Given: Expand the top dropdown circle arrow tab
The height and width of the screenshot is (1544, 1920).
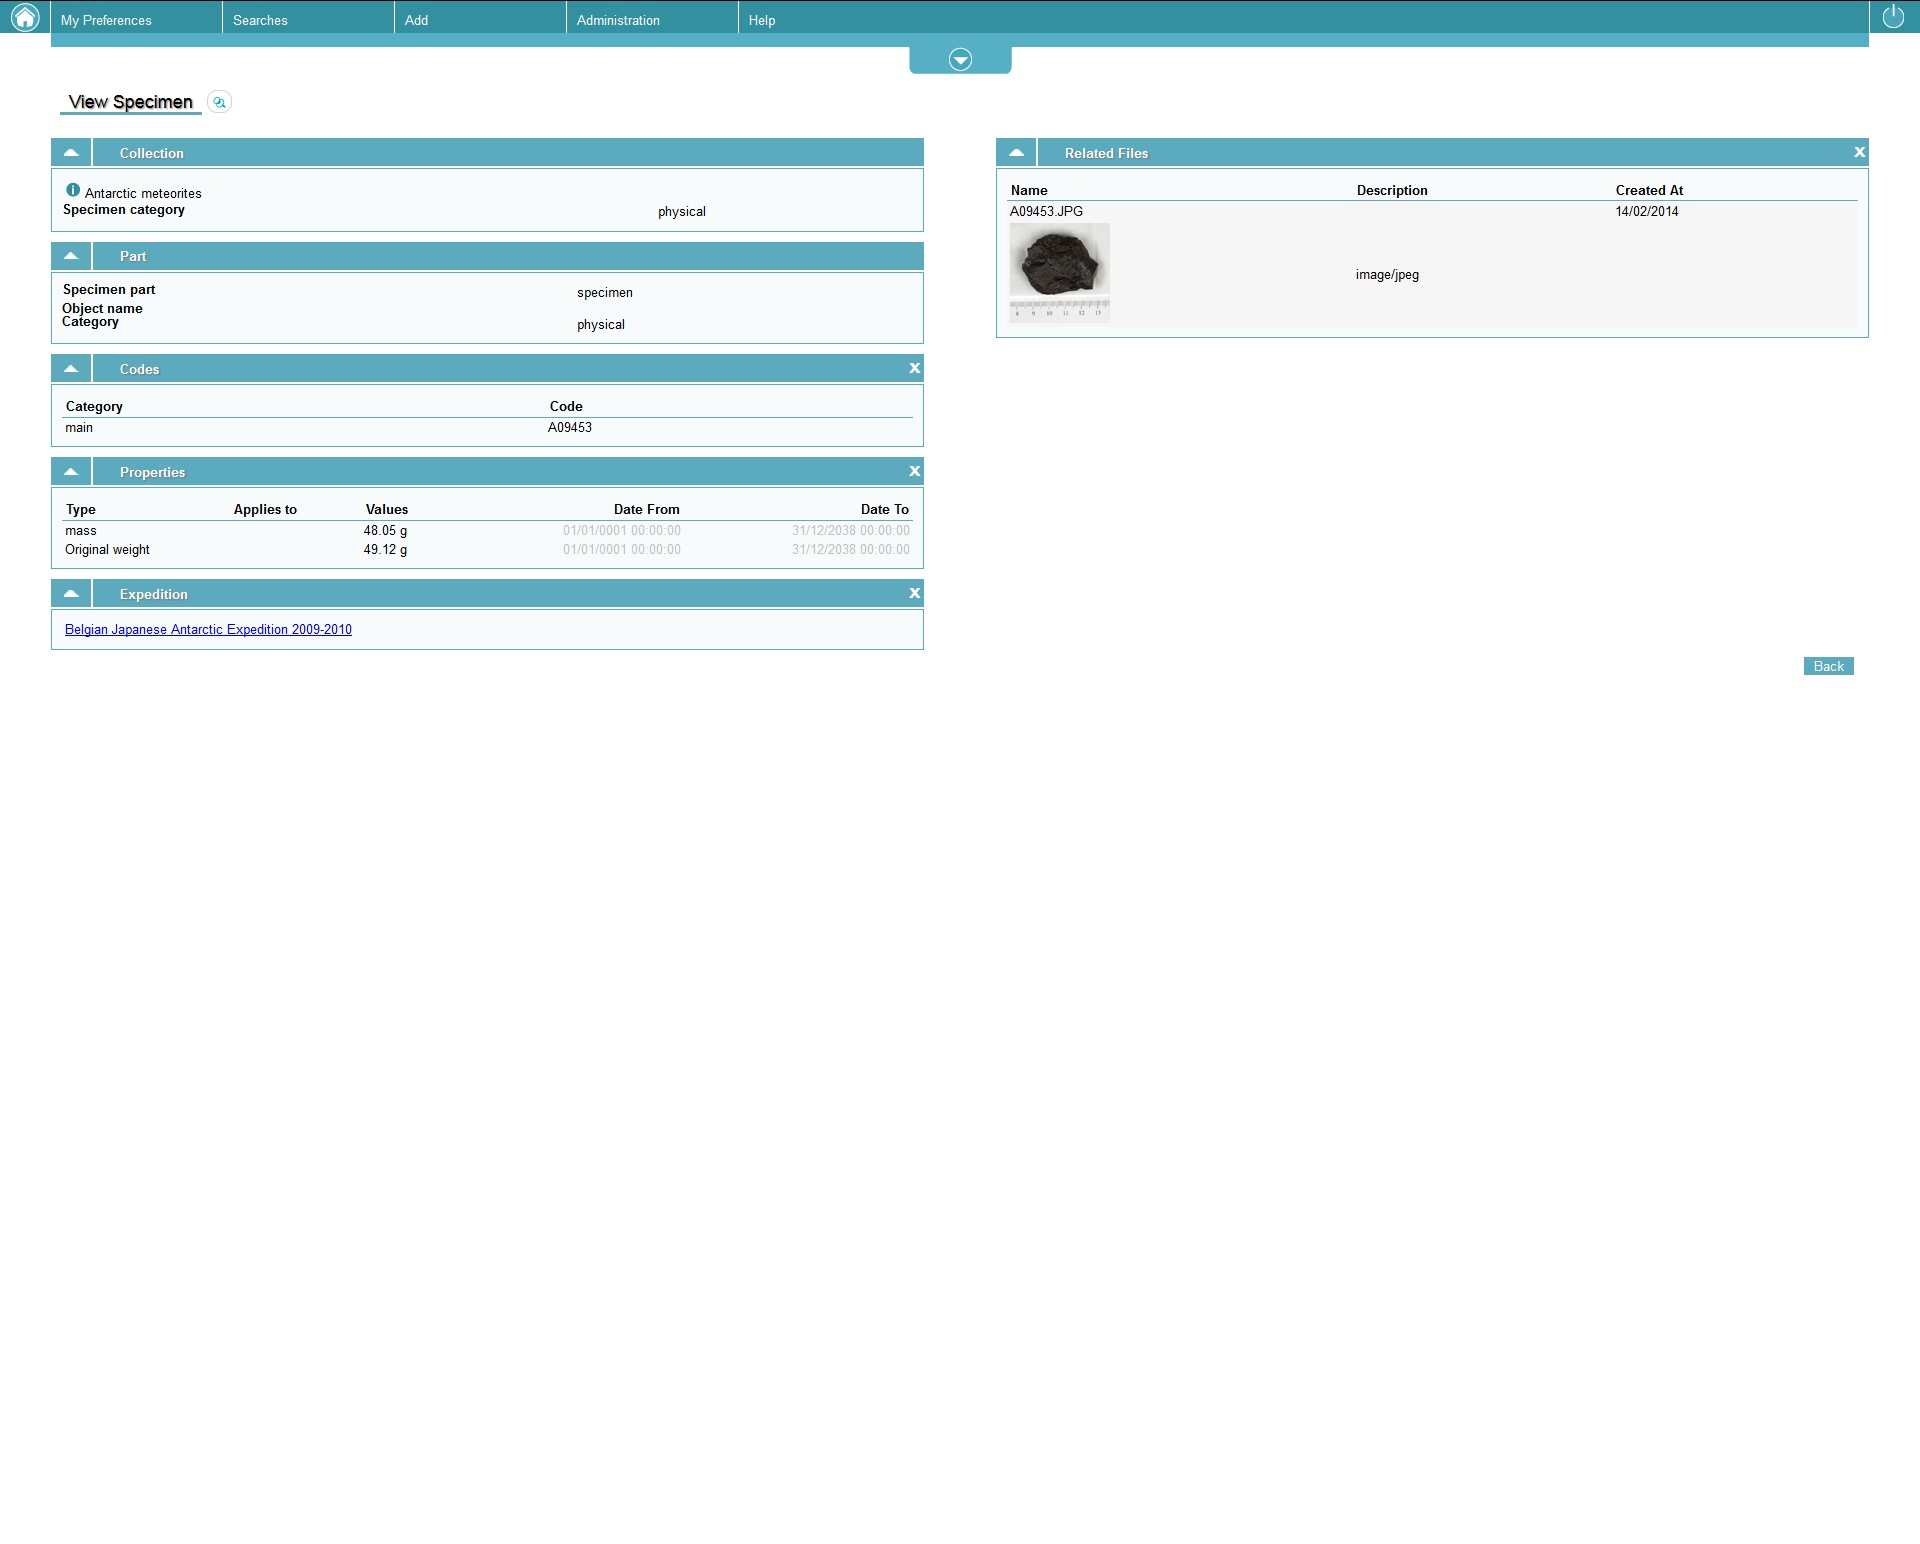Looking at the screenshot, I should [x=960, y=60].
